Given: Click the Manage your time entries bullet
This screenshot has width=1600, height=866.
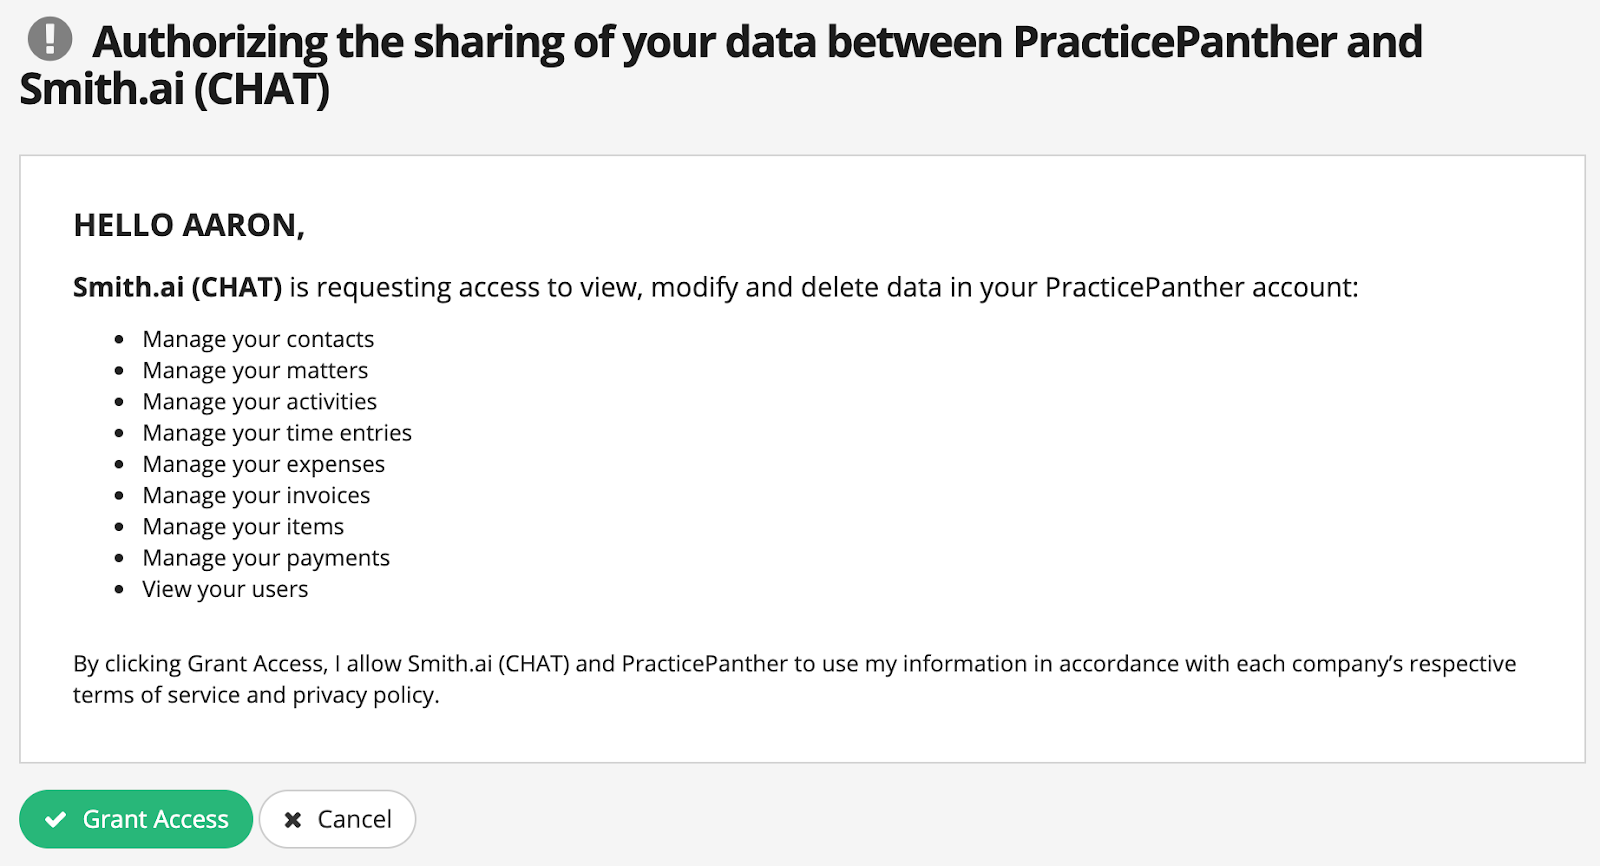Looking at the screenshot, I should 277,433.
